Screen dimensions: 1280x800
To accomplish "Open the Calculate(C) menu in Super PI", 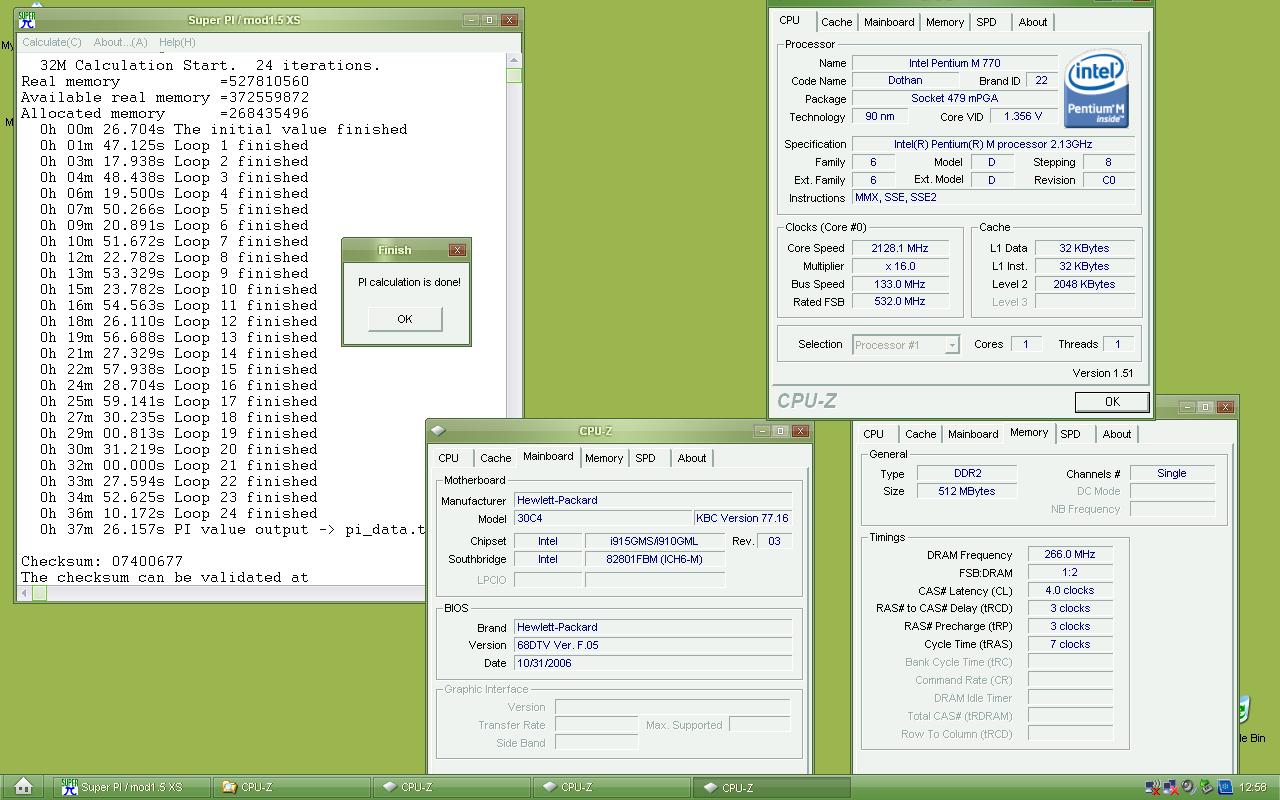I will 52,42.
